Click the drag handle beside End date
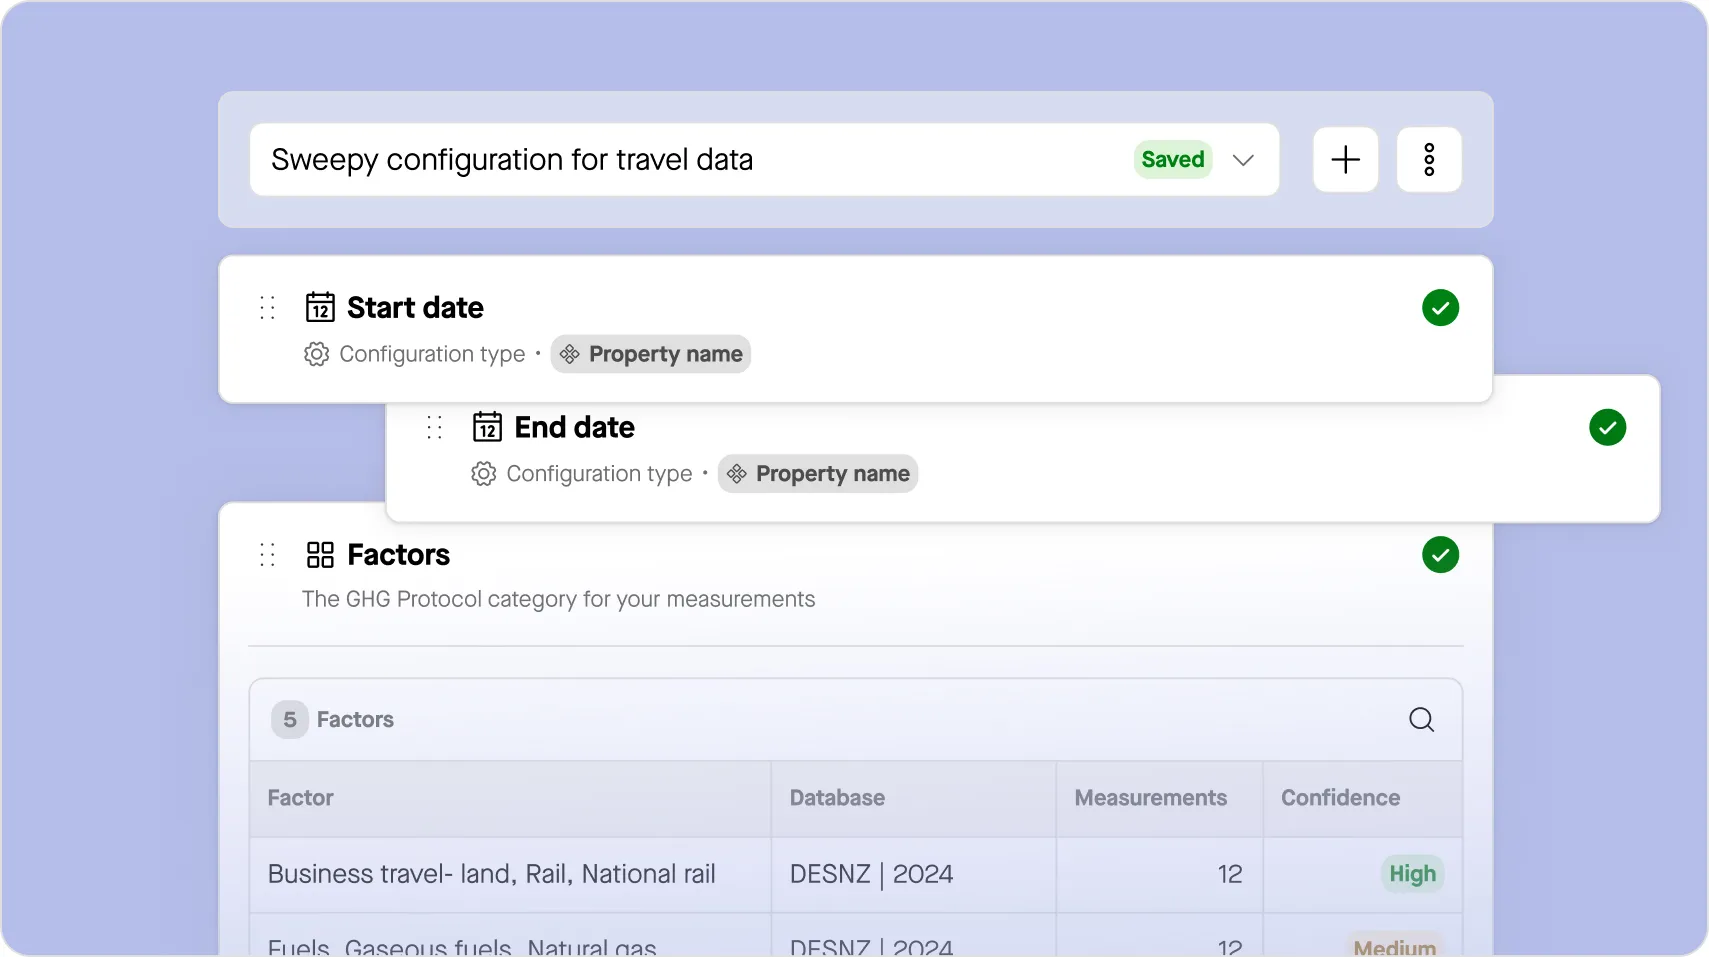This screenshot has width=1709, height=957. (434, 427)
